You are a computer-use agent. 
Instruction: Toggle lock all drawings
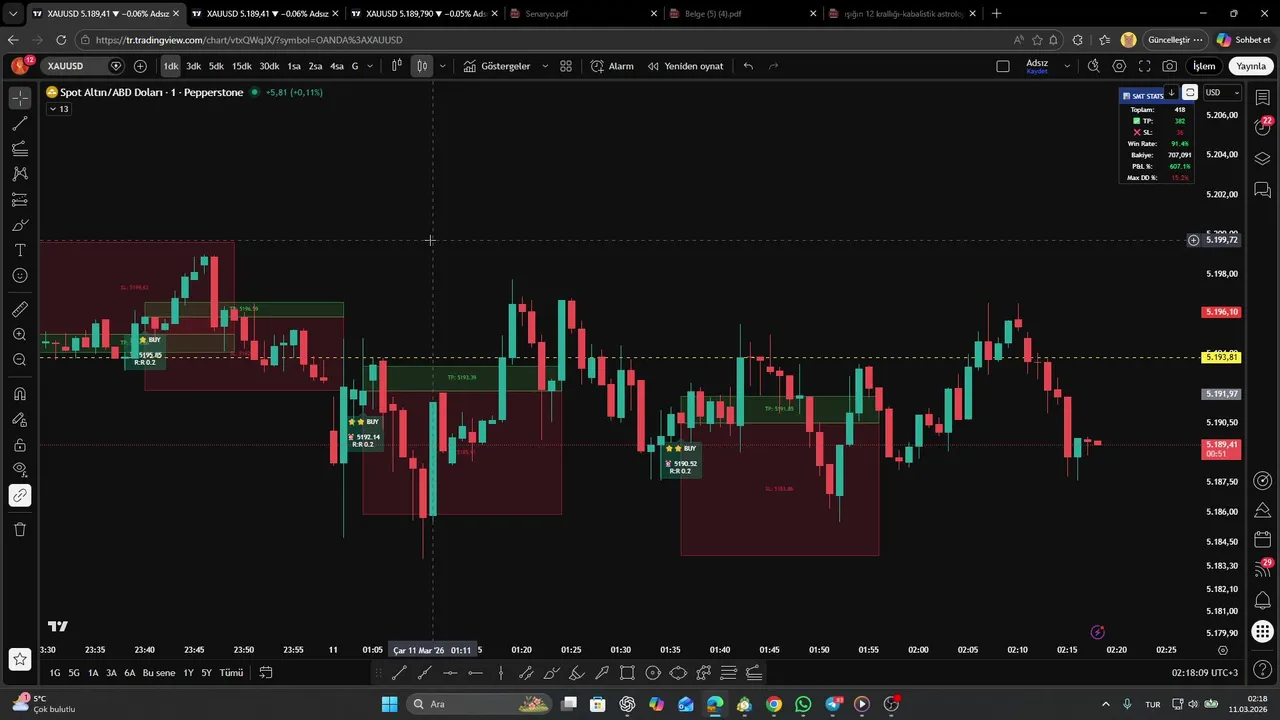click(x=20, y=445)
